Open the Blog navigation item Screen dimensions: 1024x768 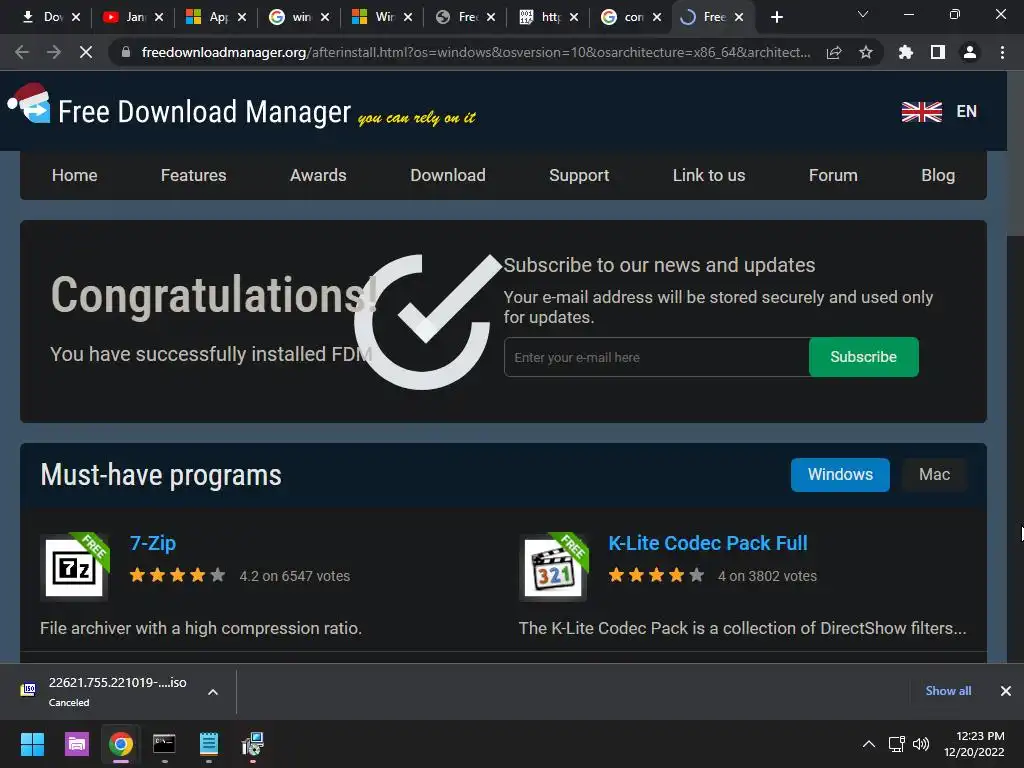click(x=938, y=175)
